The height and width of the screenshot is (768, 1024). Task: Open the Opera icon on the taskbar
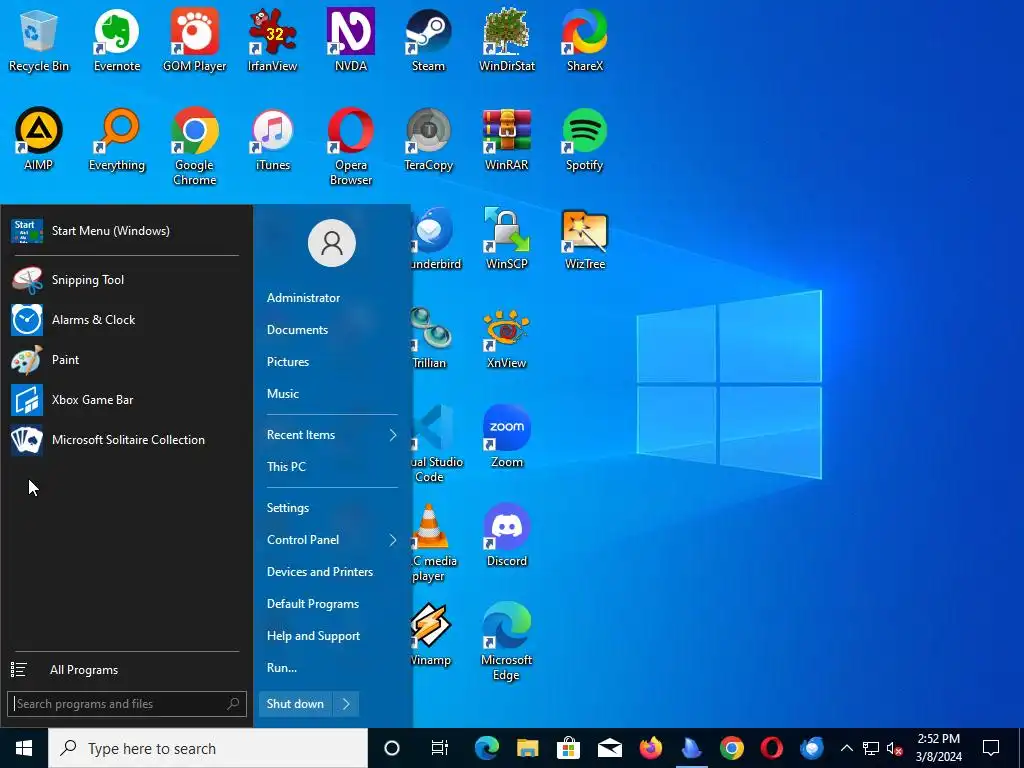click(x=771, y=748)
